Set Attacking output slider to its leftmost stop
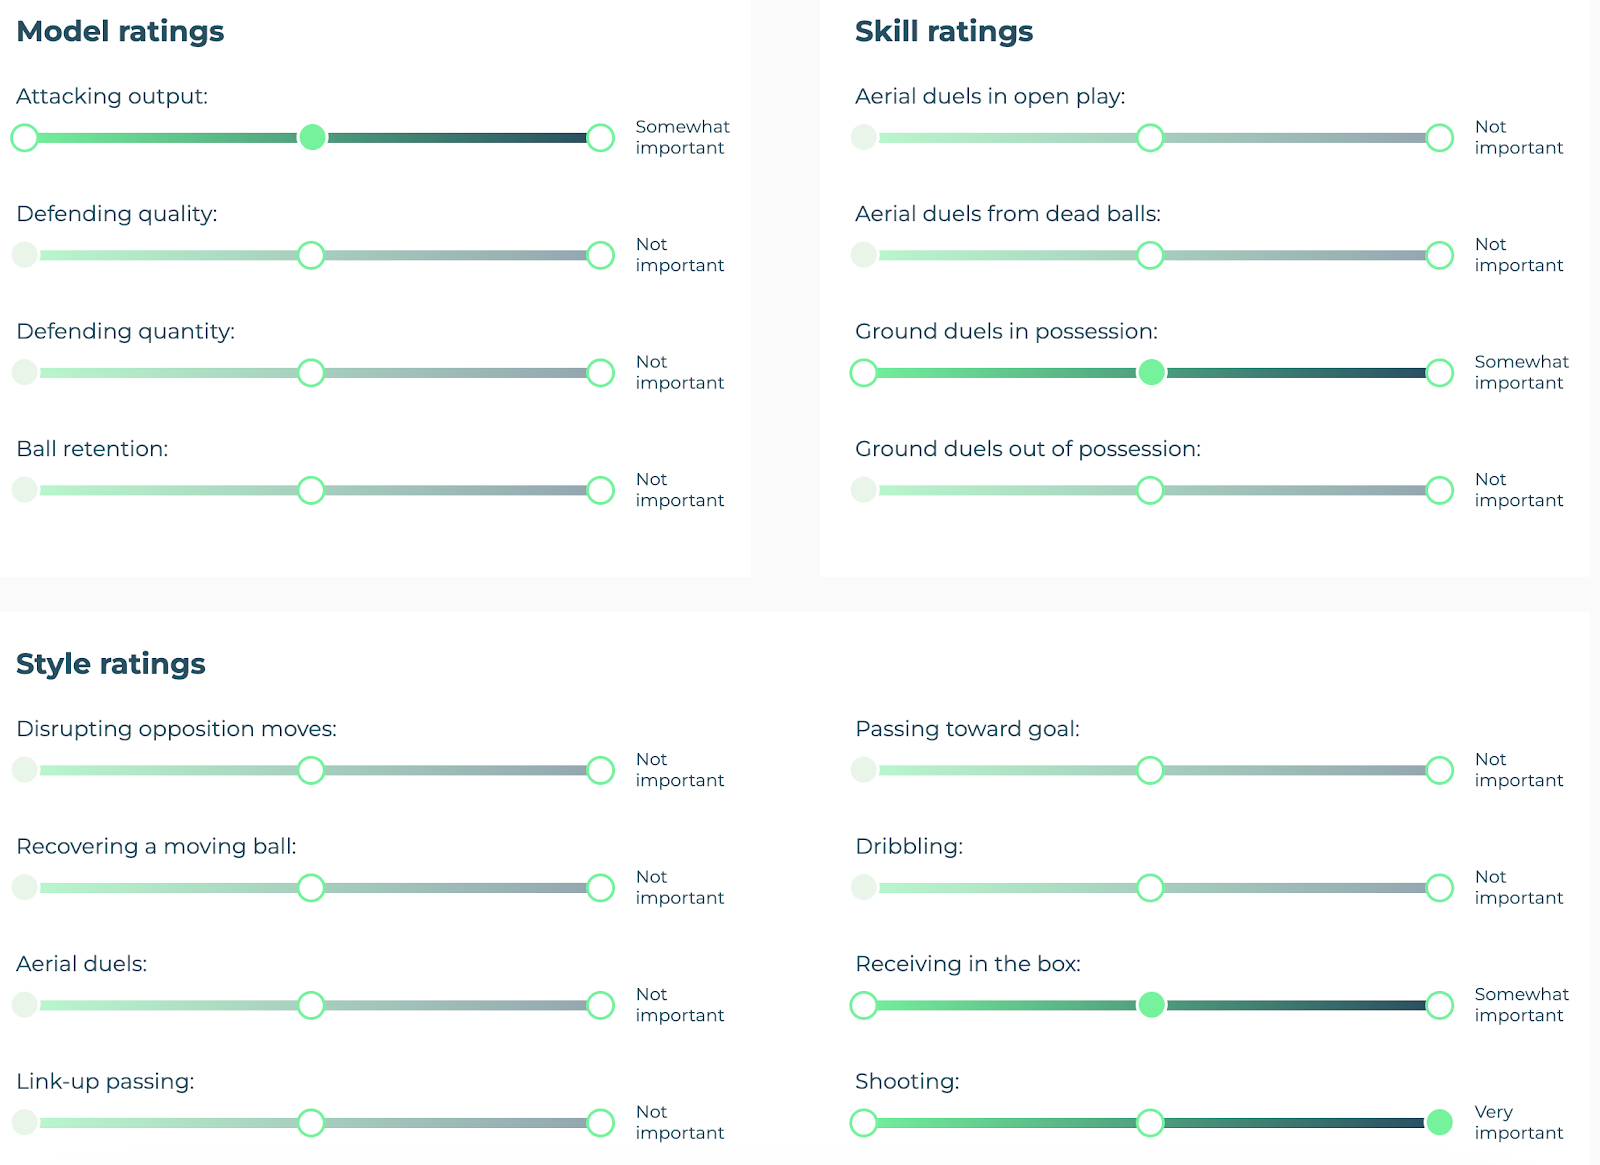Viewport: 1600px width, 1165px height. (x=25, y=138)
